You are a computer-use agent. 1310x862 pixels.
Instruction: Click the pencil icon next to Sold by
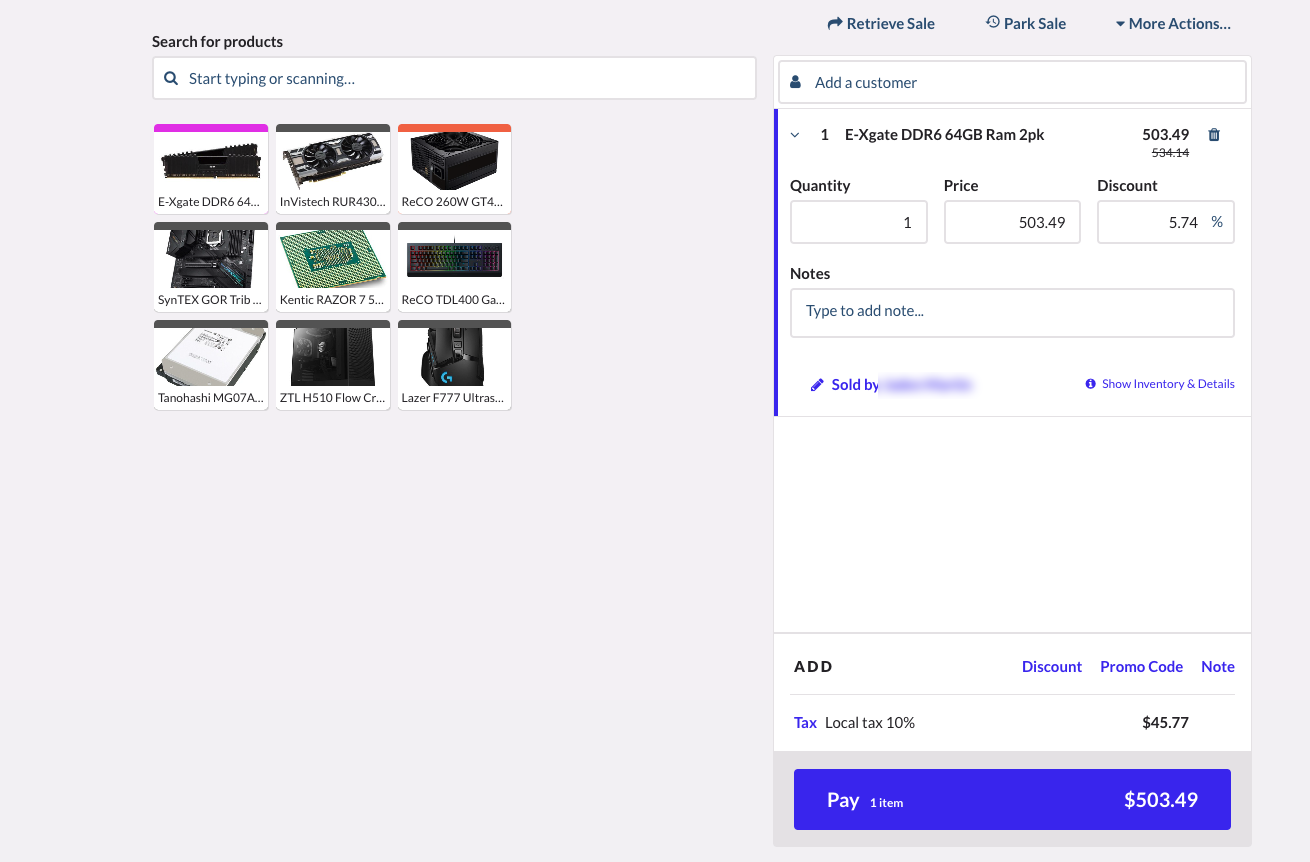[x=817, y=384]
